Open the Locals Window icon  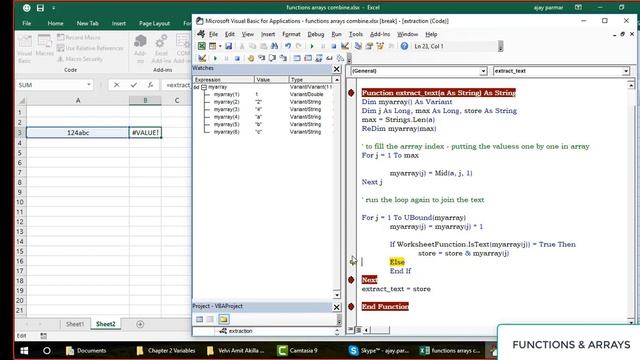point(297,58)
